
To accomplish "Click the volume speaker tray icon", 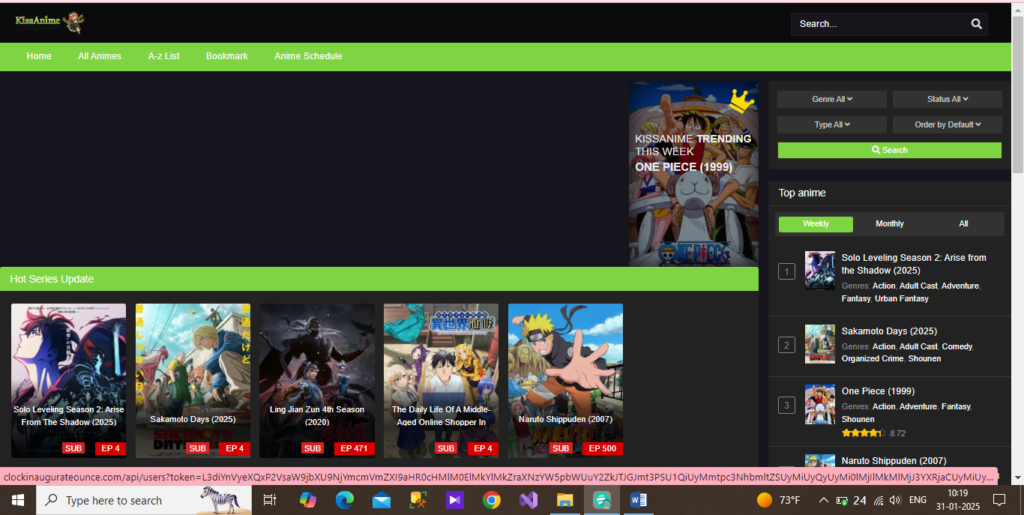I will tap(895, 500).
